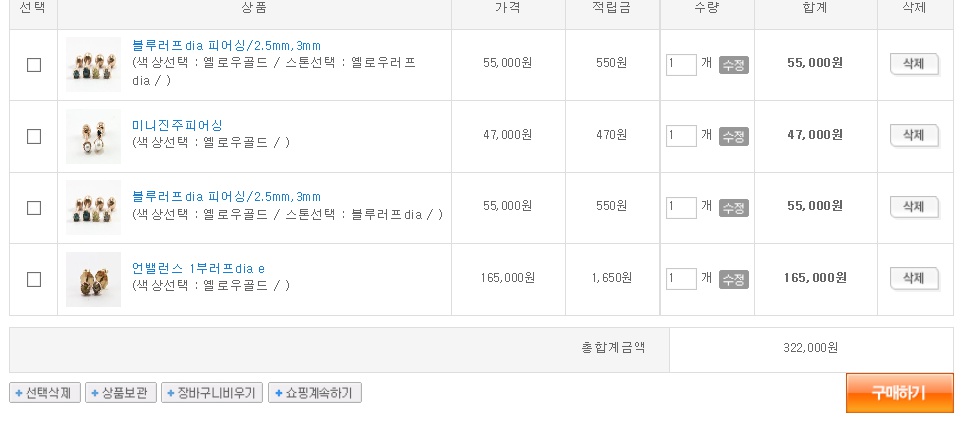Check the box for 미니진주피어싱 row

click(34, 136)
